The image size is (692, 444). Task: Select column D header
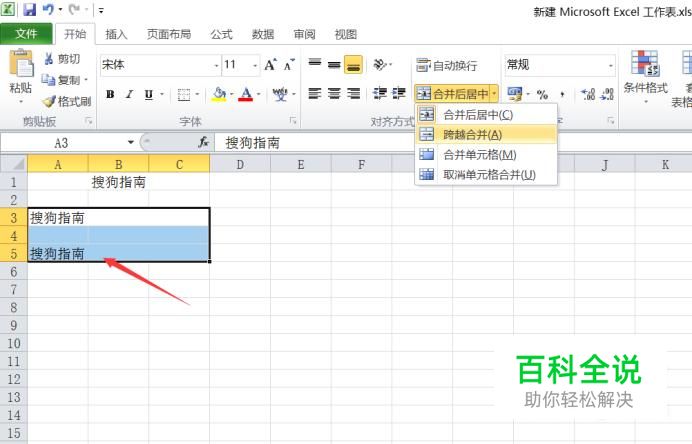pos(240,165)
